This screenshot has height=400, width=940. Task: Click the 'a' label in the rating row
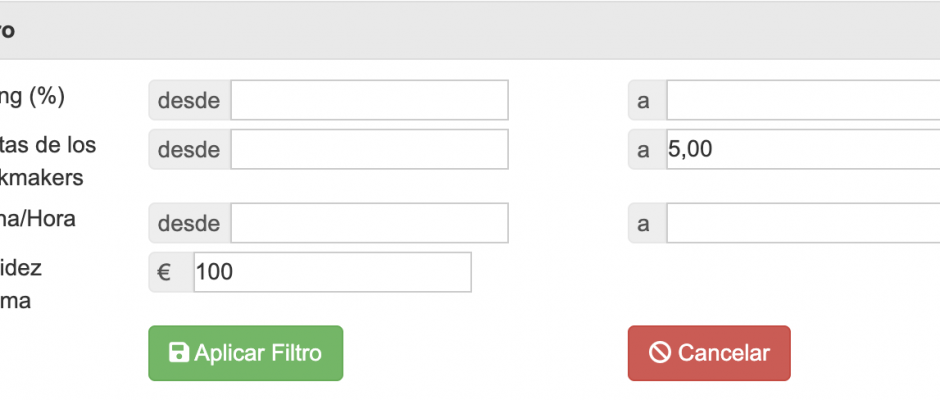coord(646,100)
